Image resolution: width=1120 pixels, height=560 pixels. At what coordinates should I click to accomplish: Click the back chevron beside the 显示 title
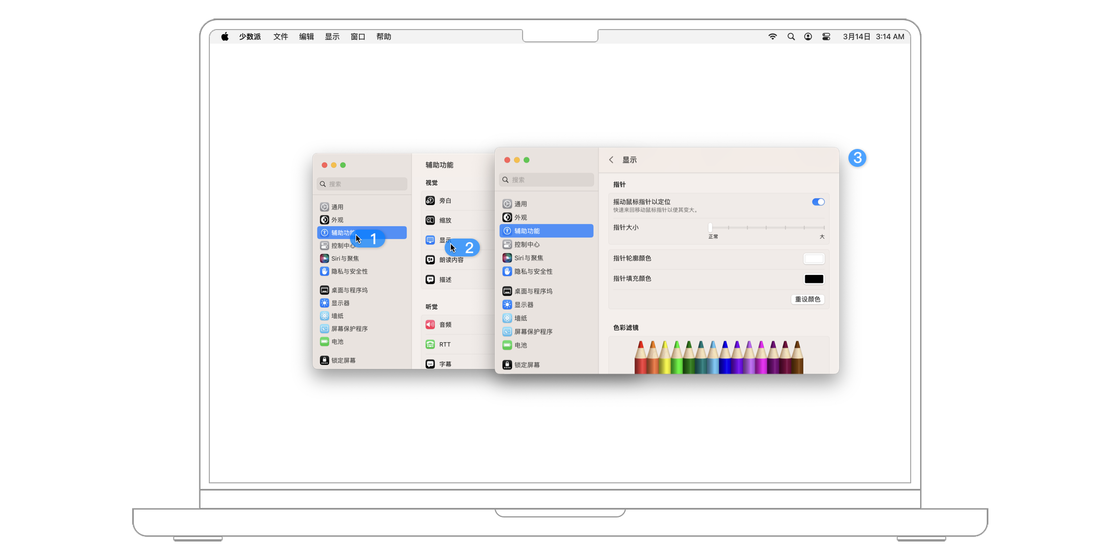[611, 160]
